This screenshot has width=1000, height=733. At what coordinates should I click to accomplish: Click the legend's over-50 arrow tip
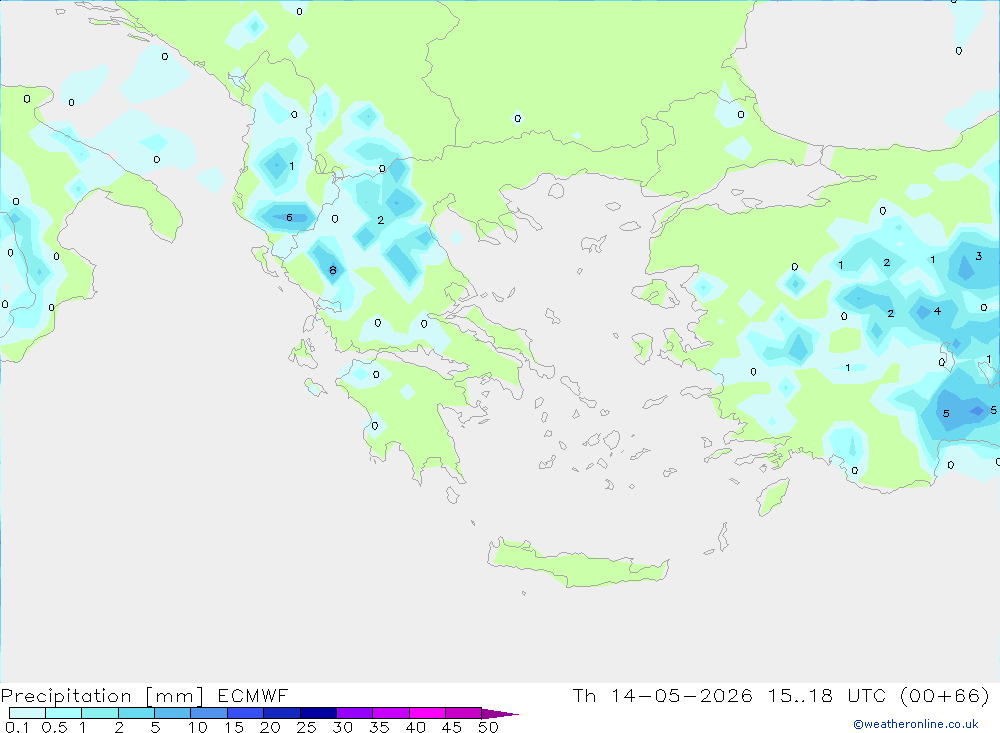tap(500, 714)
